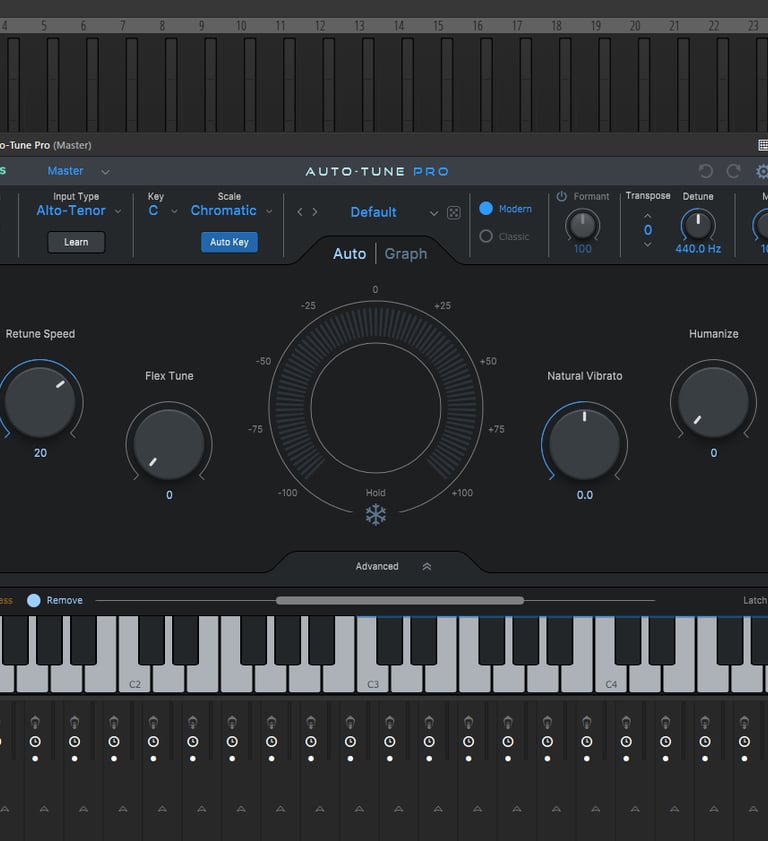Screen dimensions: 768x841
Task: Click the central pitch change meter circle
Action: click(x=375, y=408)
